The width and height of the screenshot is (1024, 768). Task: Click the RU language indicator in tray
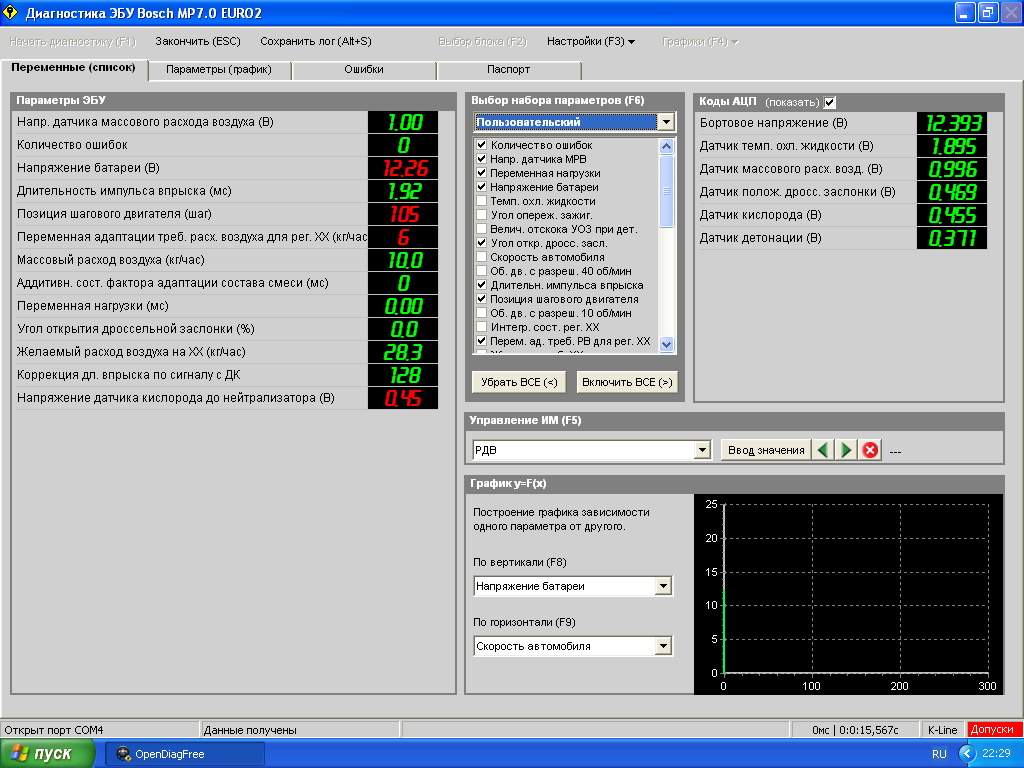[x=939, y=754]
